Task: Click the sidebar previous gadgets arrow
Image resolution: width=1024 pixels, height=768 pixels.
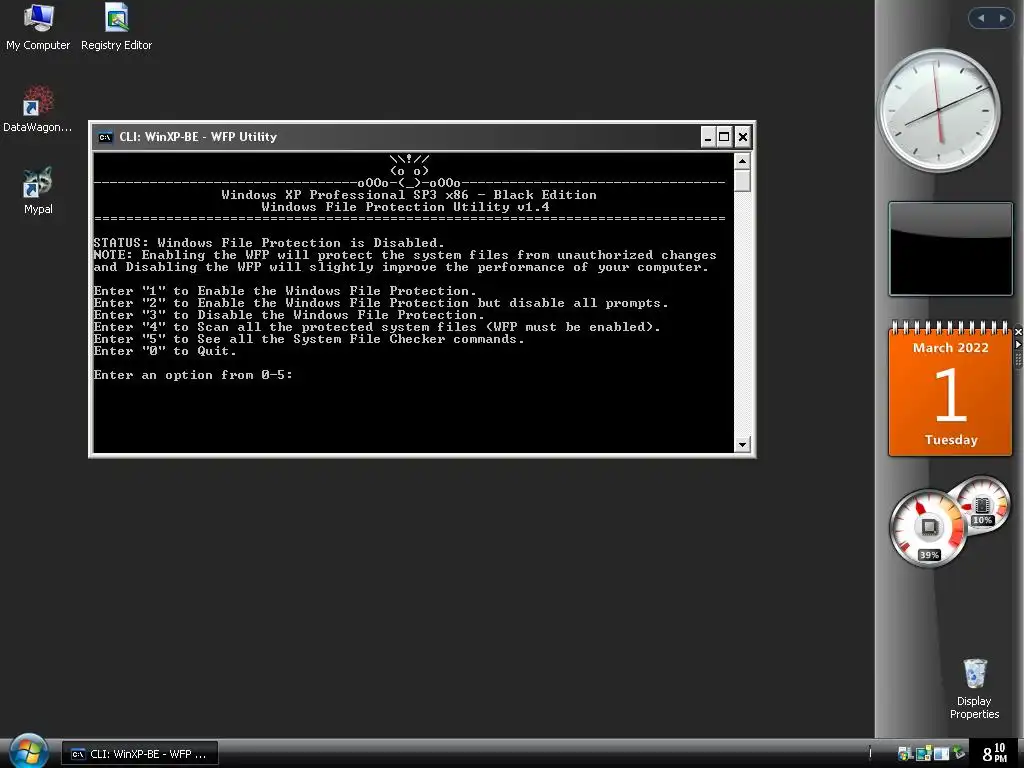Action: (981, 18)
